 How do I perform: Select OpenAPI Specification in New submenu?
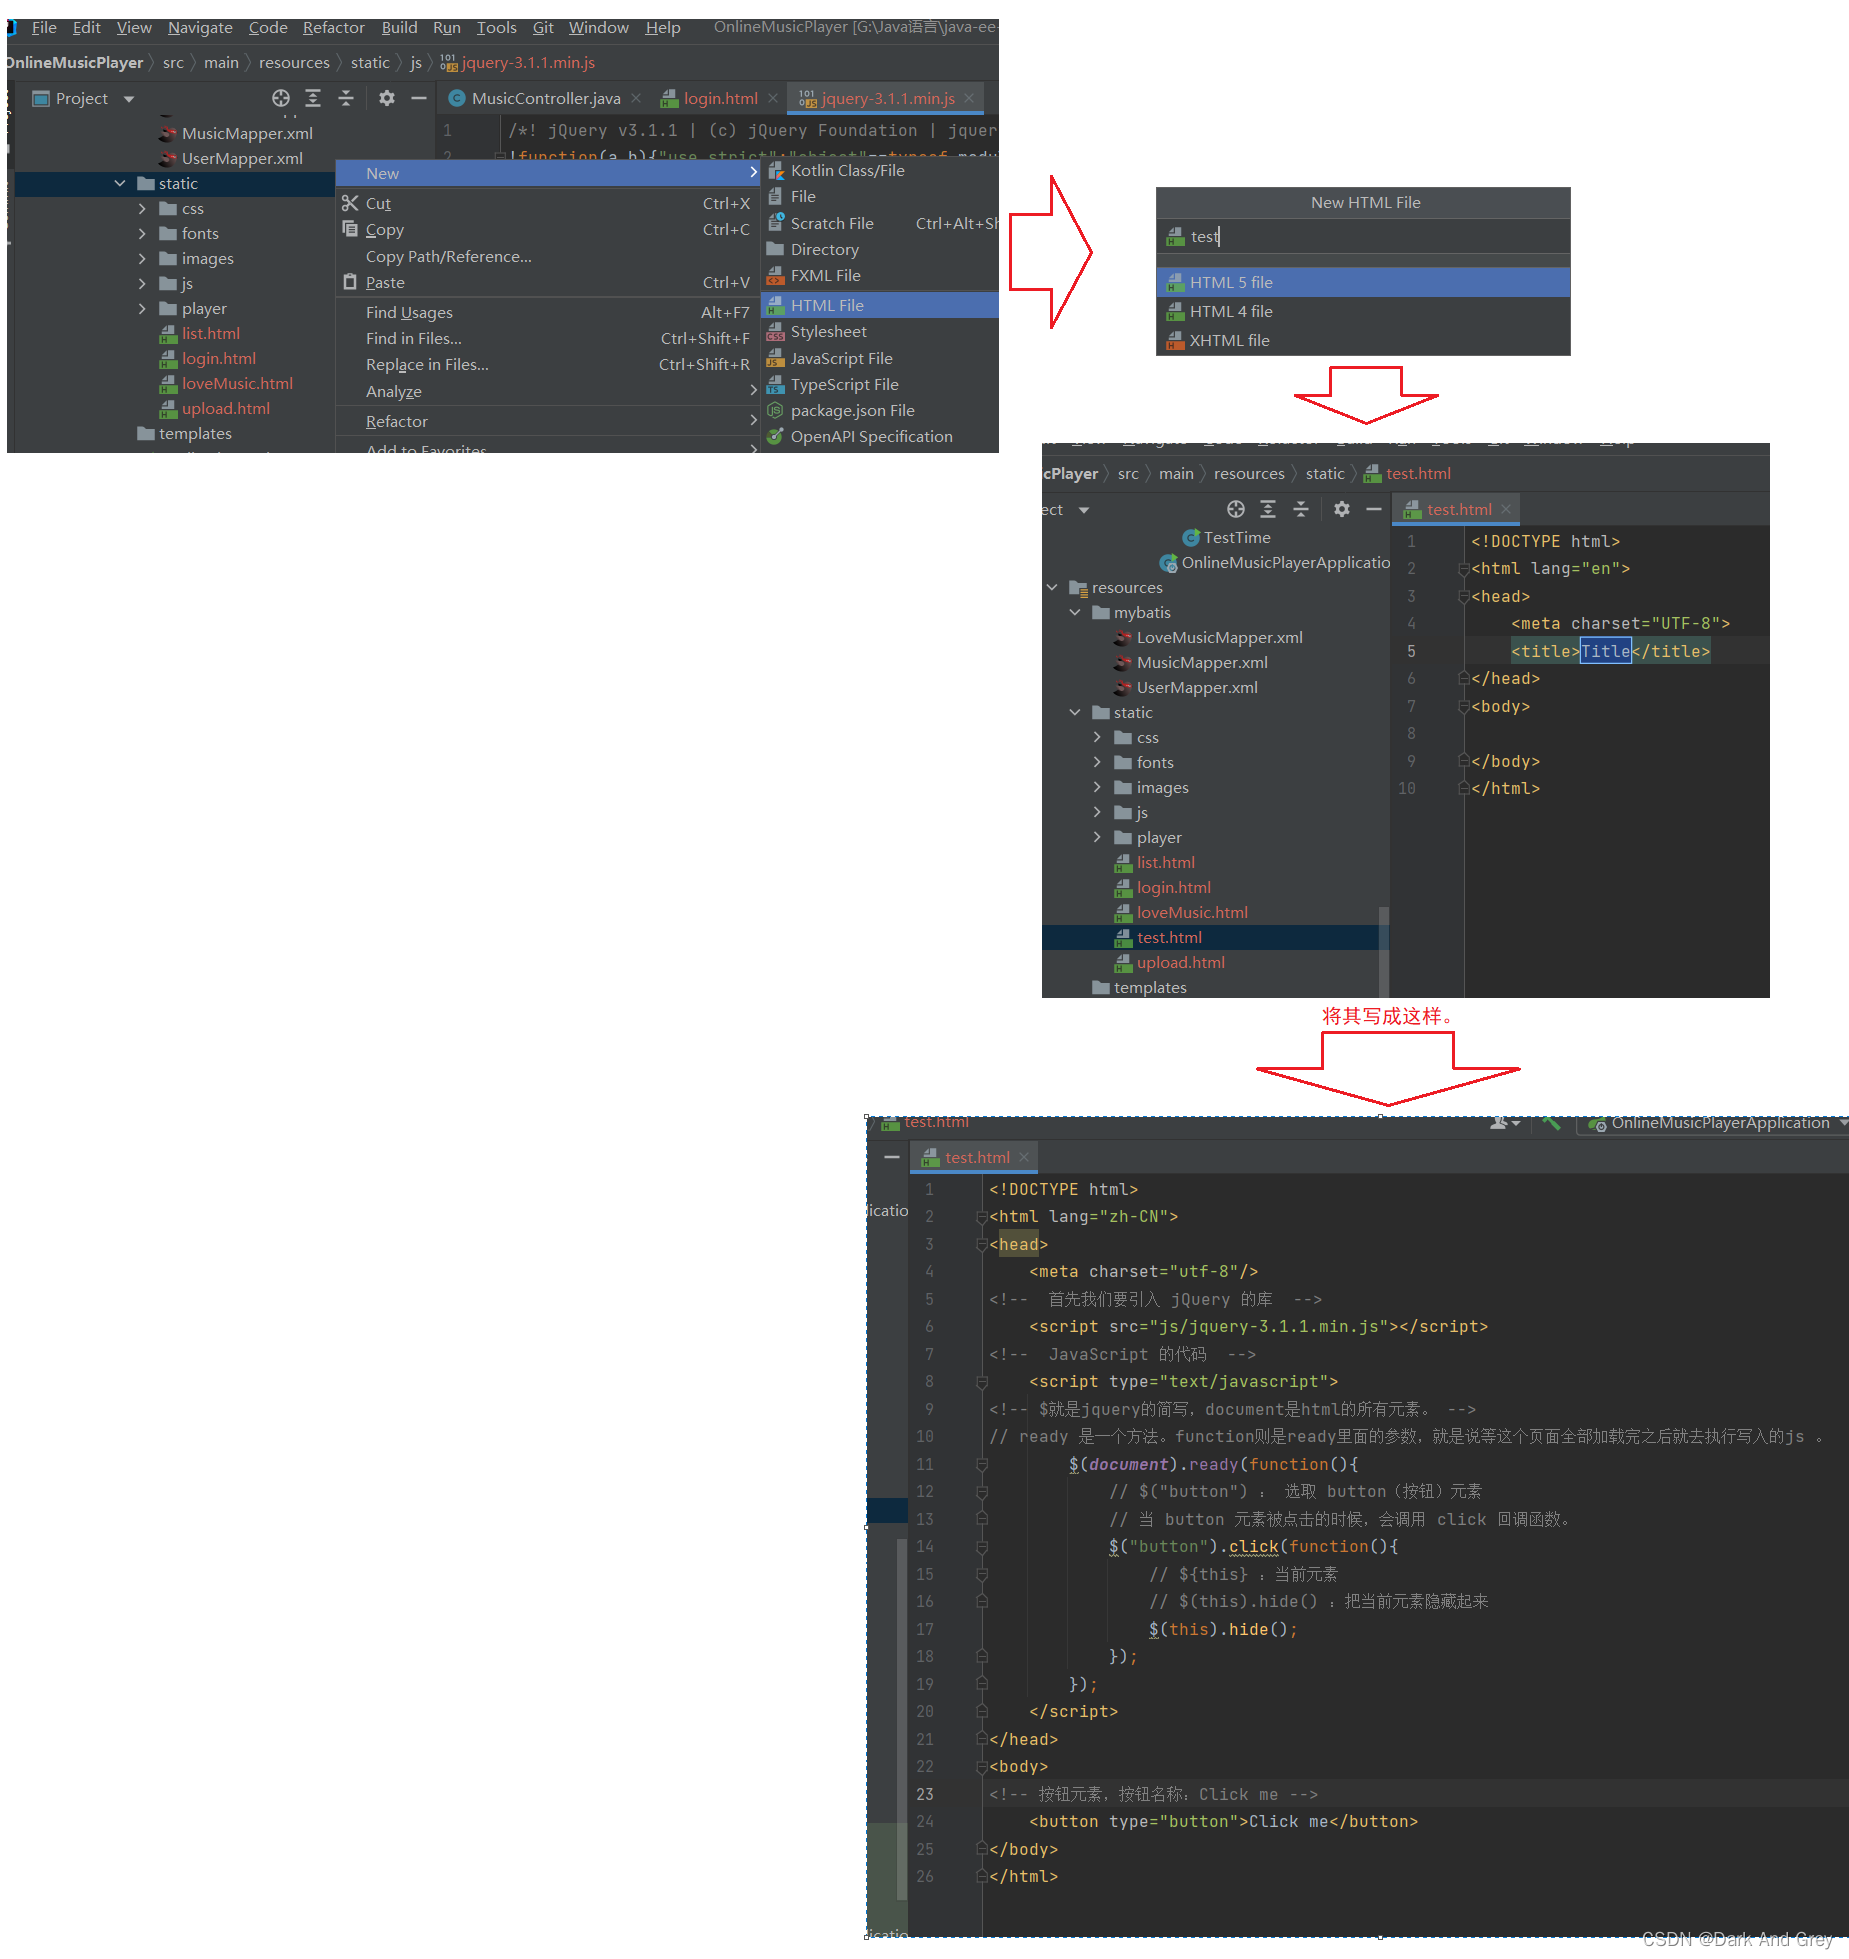880,436
